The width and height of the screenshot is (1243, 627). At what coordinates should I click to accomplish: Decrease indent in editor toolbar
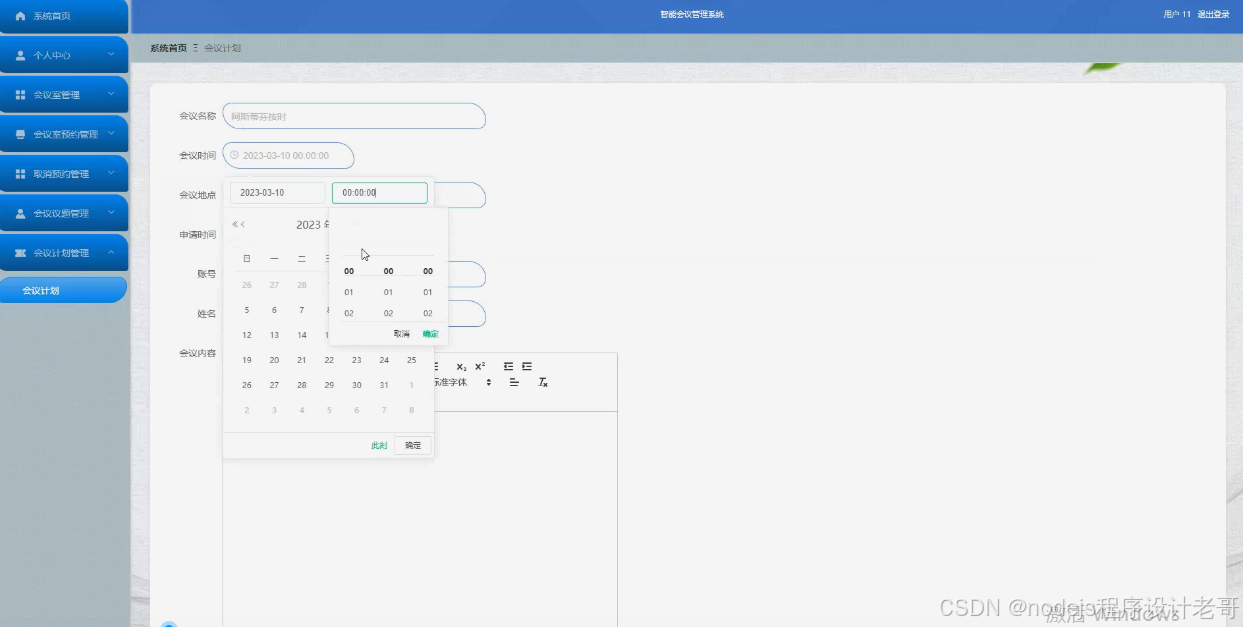[508, 366]
